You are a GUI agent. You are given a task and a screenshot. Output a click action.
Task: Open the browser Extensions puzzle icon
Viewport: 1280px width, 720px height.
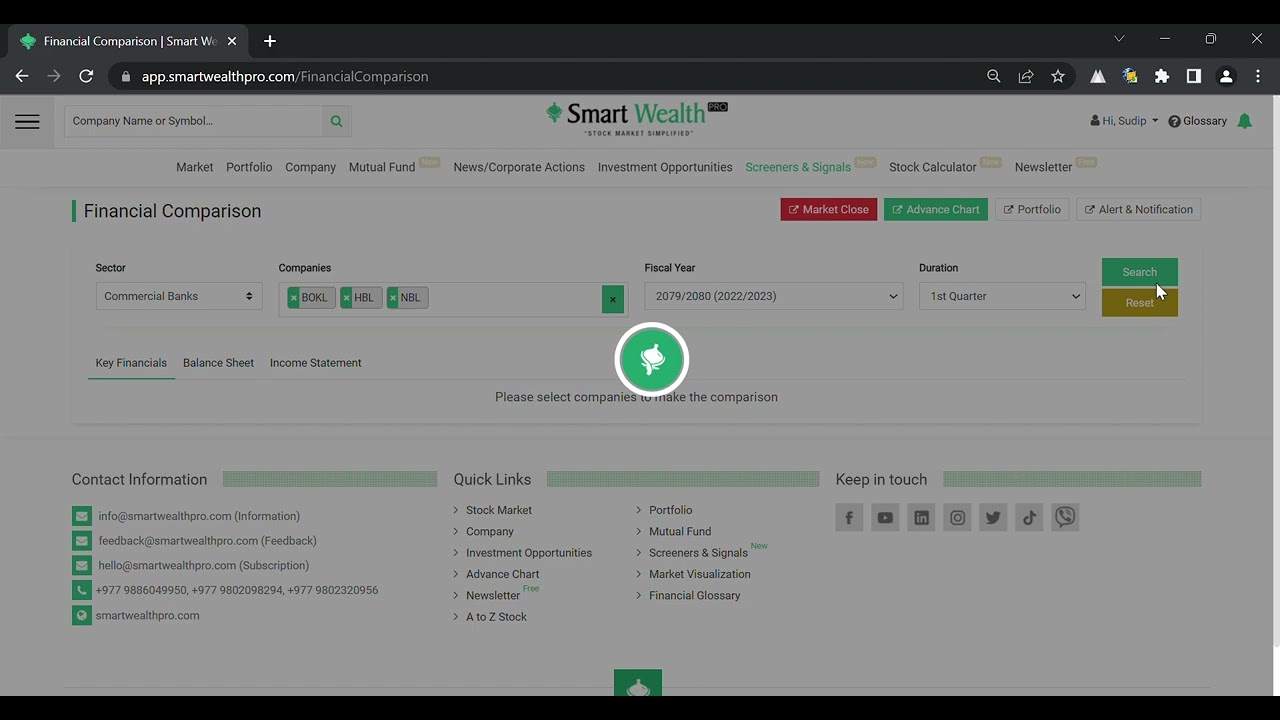tap(1162, 76)
